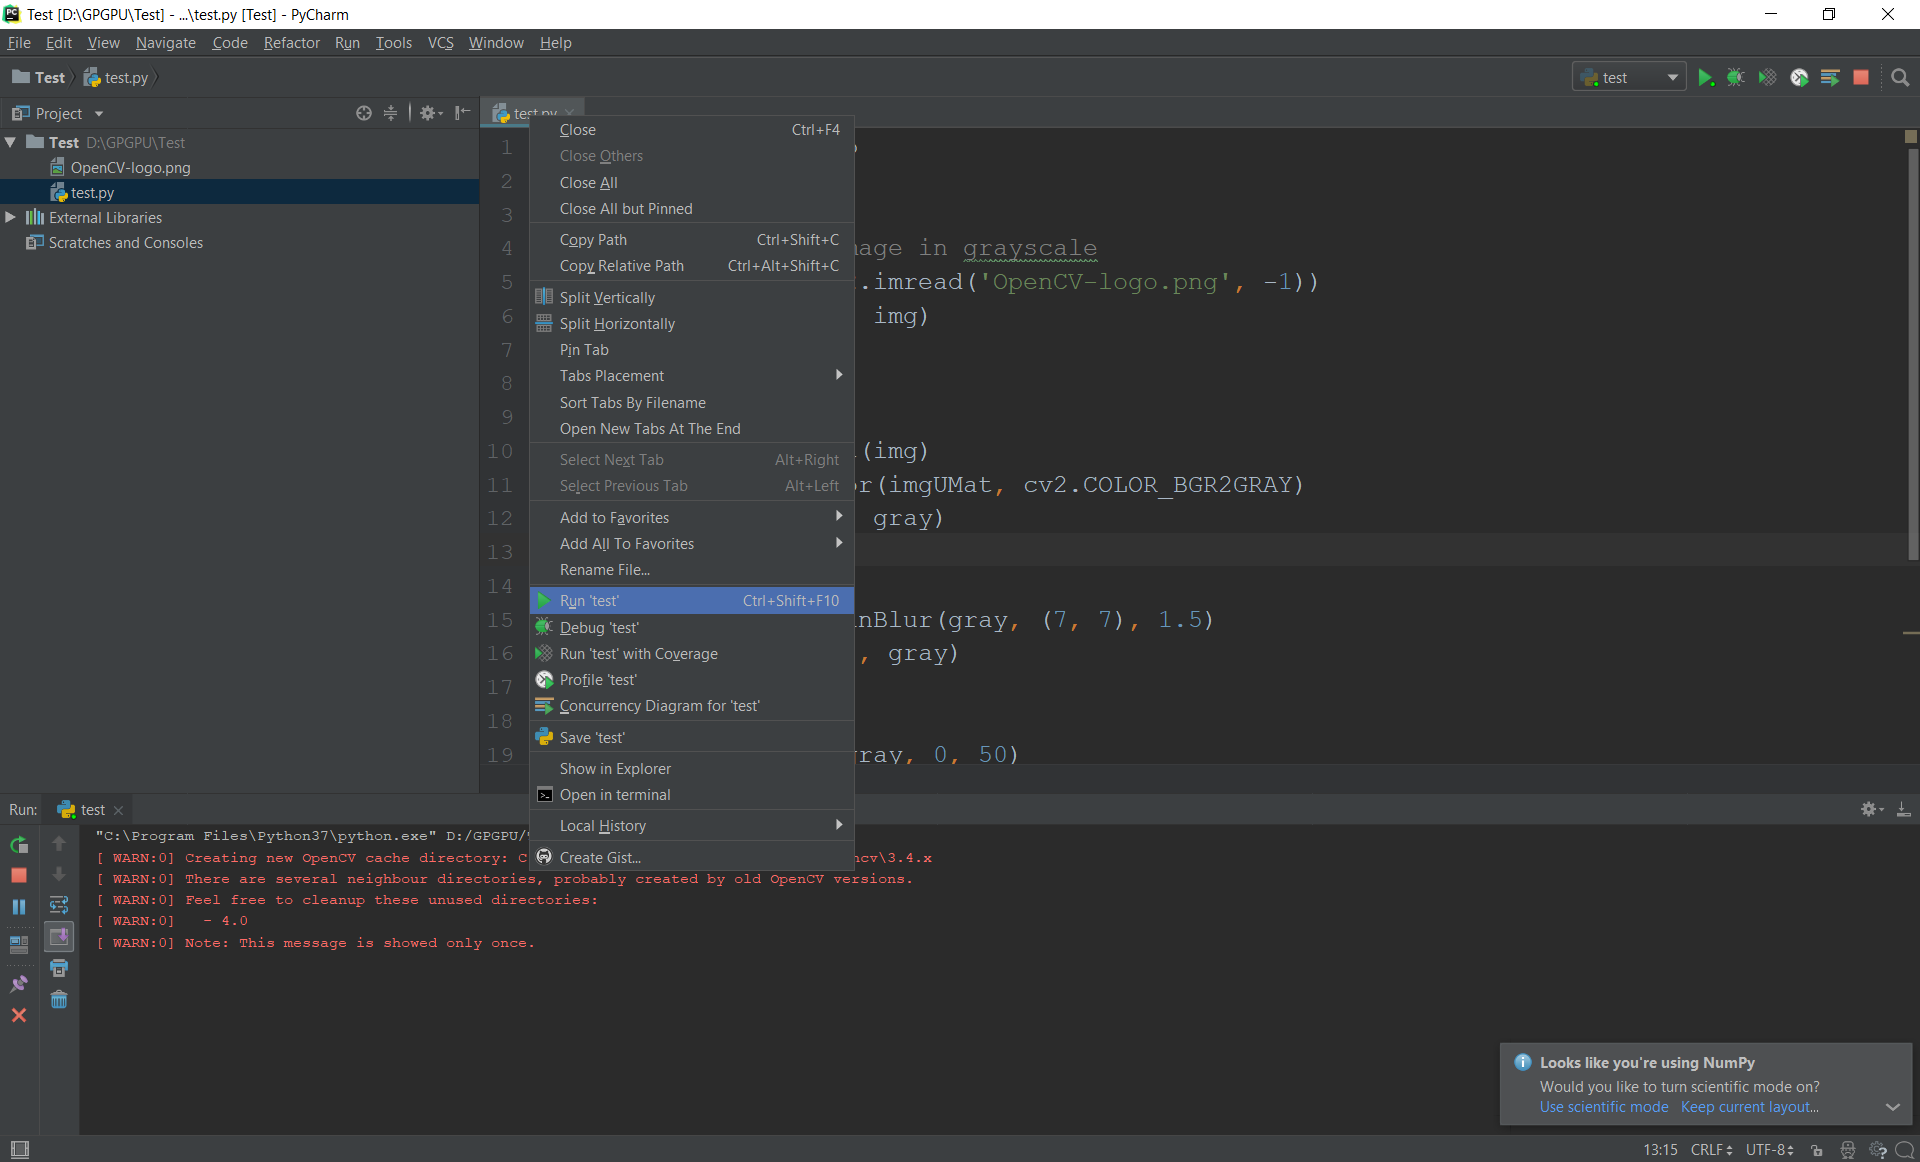Click the Profile icon in top toolbar
Viewport: 1920px width, 1162px height.
1799,78
